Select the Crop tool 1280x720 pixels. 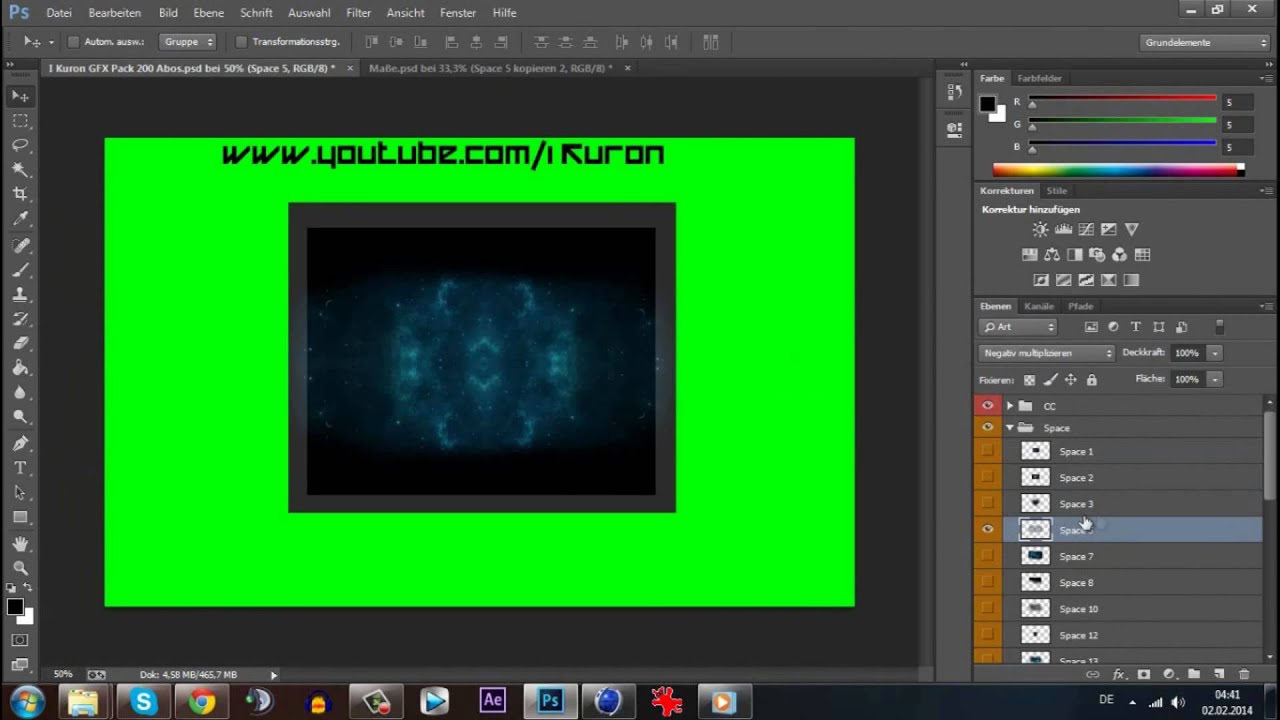pyautogui.click(x=20, y=194)
